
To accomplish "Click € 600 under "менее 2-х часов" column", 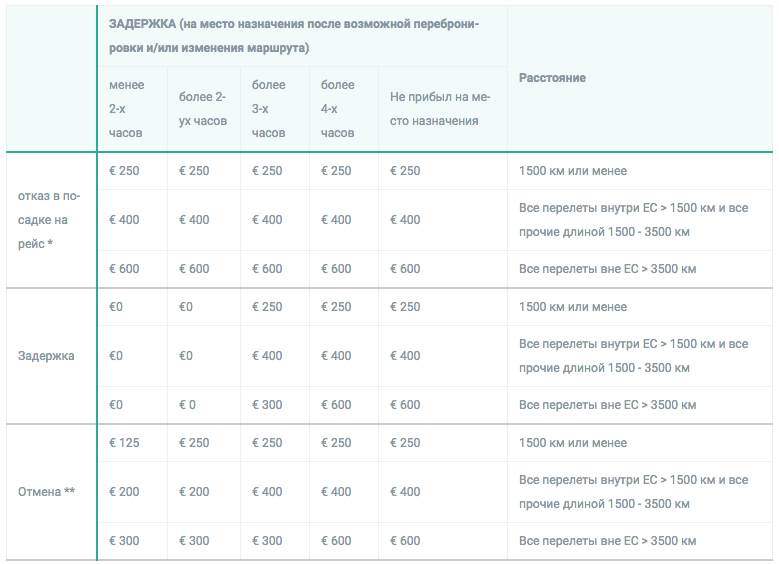I will tap(124, 269).
